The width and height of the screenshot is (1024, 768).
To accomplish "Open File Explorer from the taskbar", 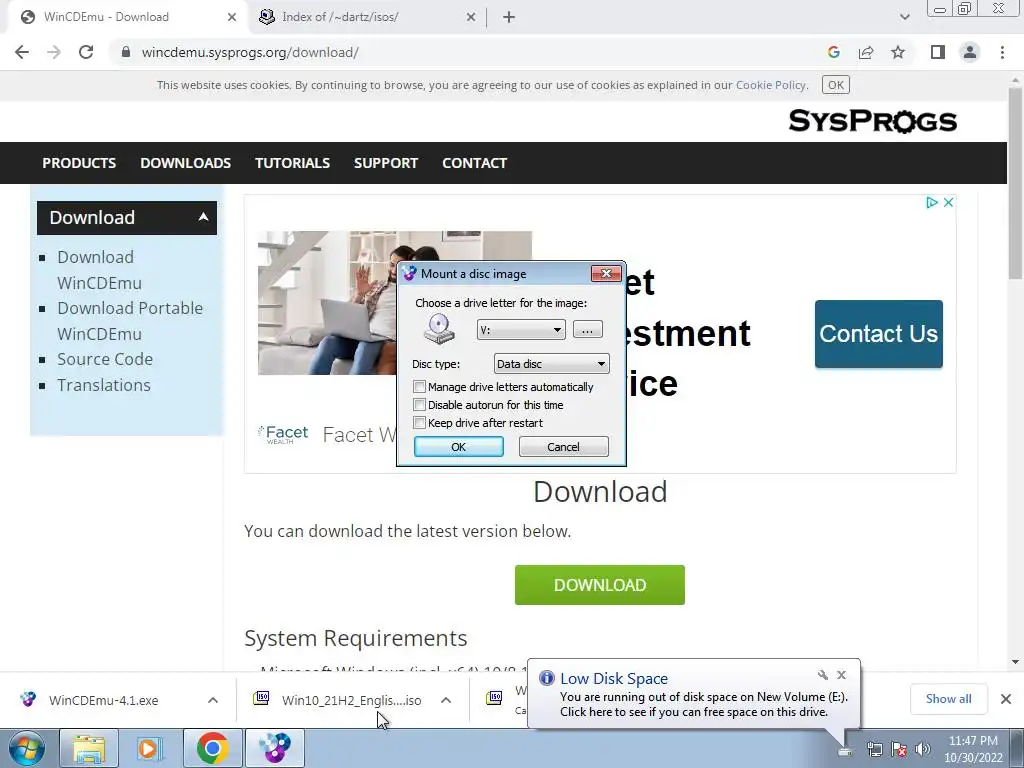I will pos(89,748).
